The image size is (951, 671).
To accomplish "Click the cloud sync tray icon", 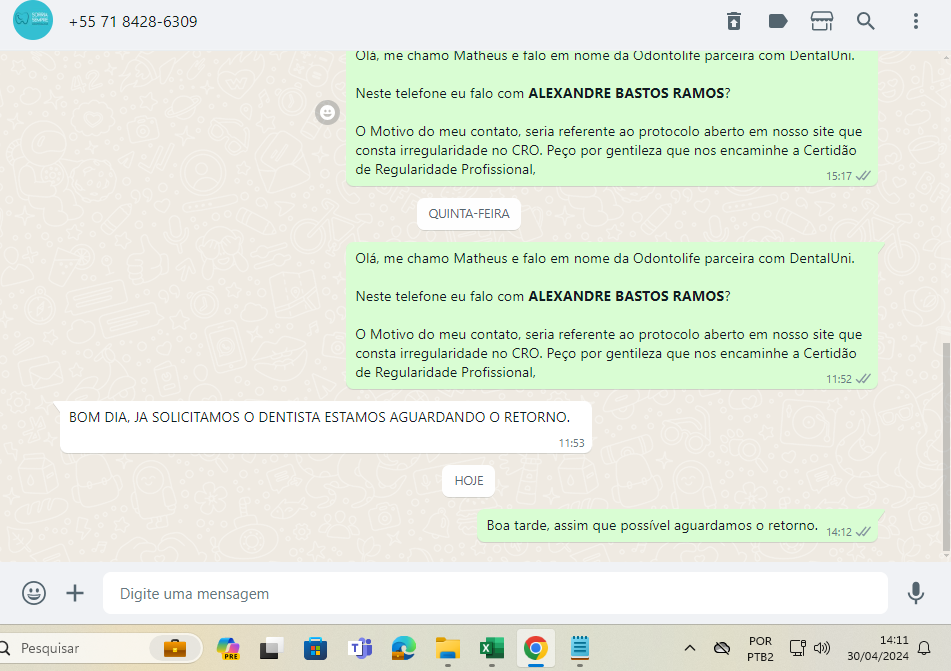I will 722,648.
